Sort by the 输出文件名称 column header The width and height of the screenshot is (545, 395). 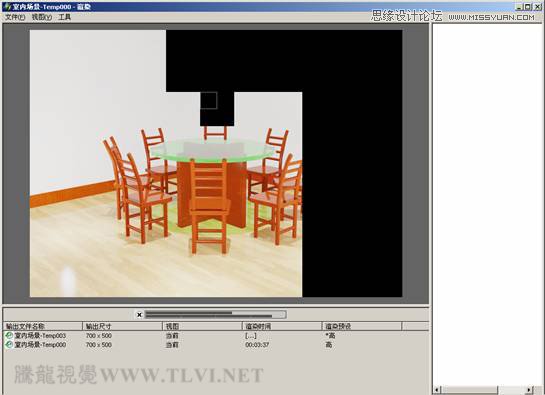point(42,326)
